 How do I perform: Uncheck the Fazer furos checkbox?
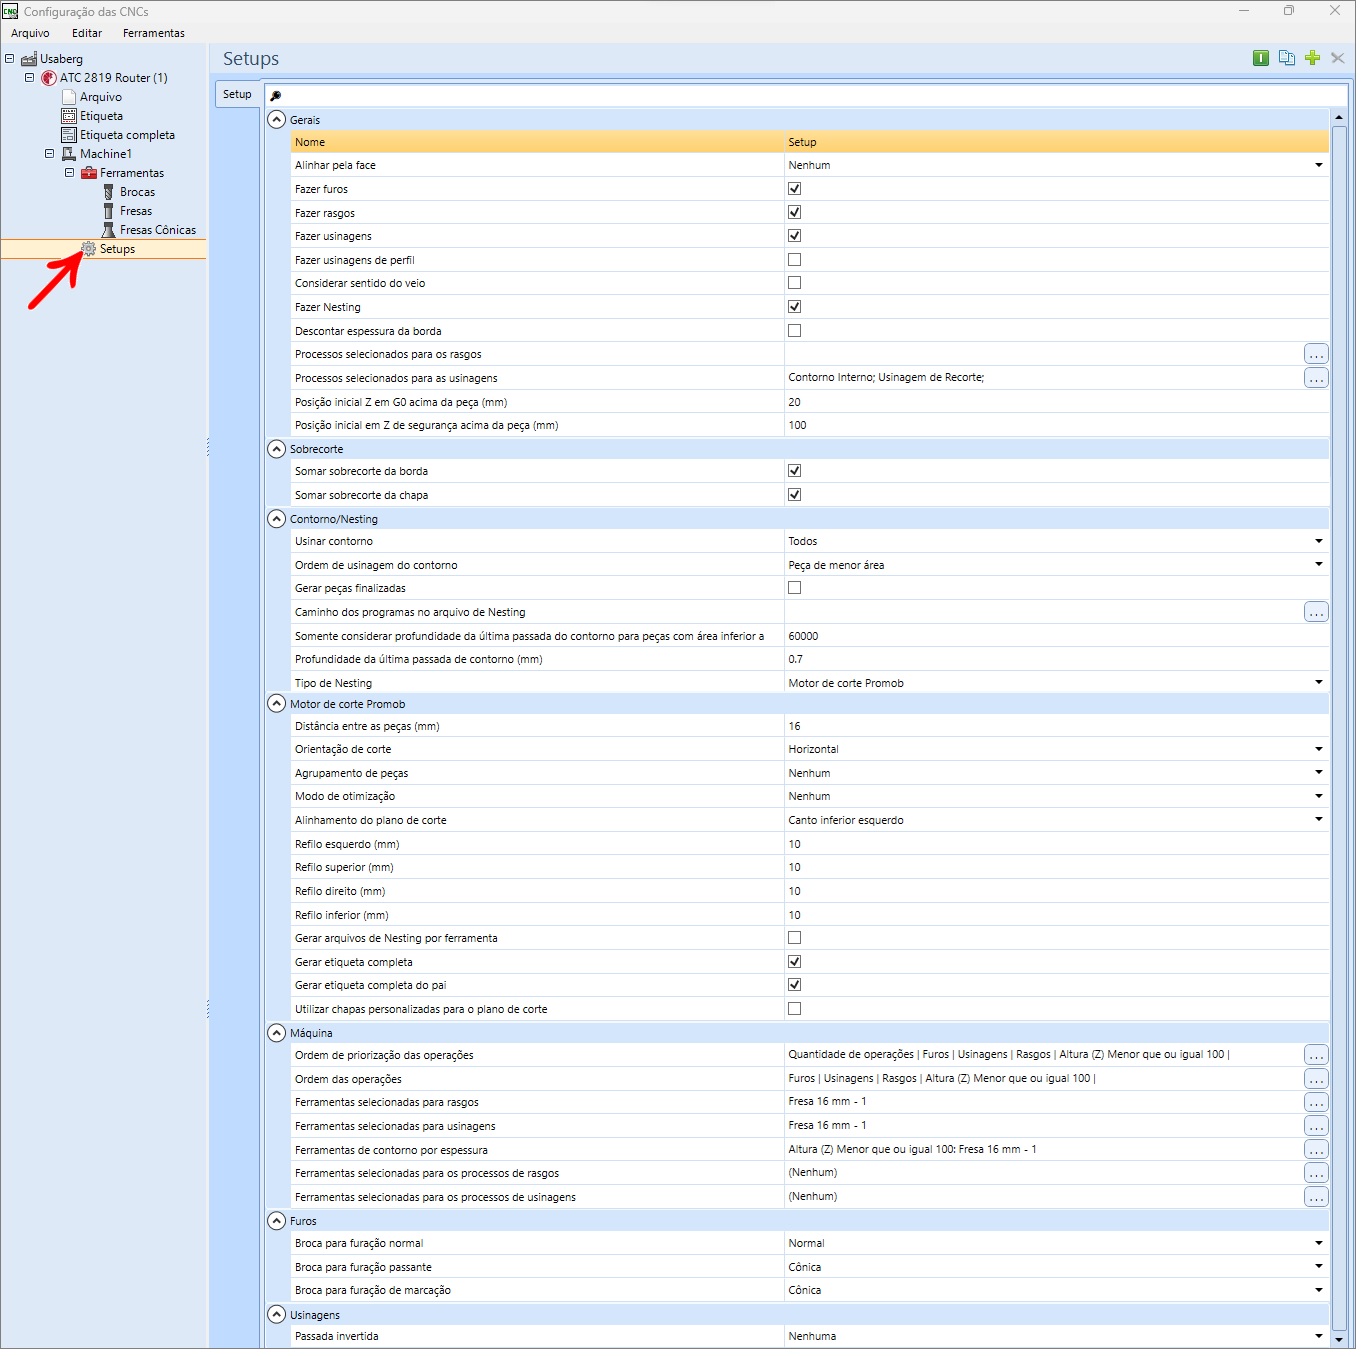click(794, 189)
